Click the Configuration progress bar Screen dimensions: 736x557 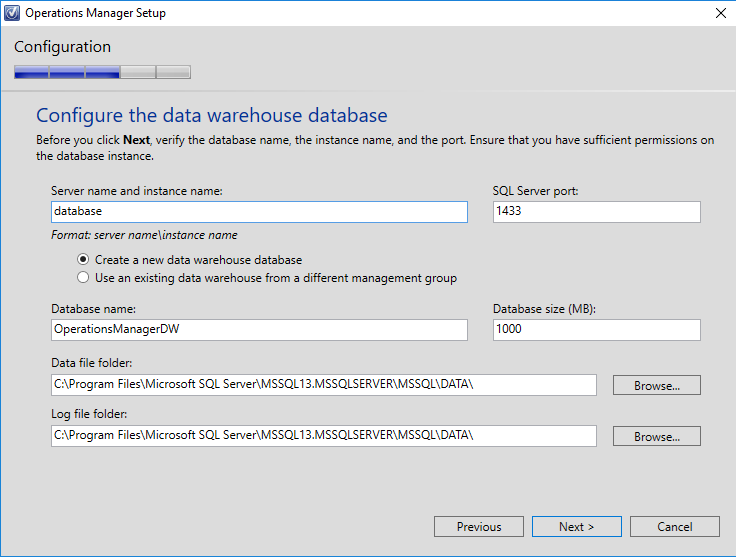click(x=102, y=72)
